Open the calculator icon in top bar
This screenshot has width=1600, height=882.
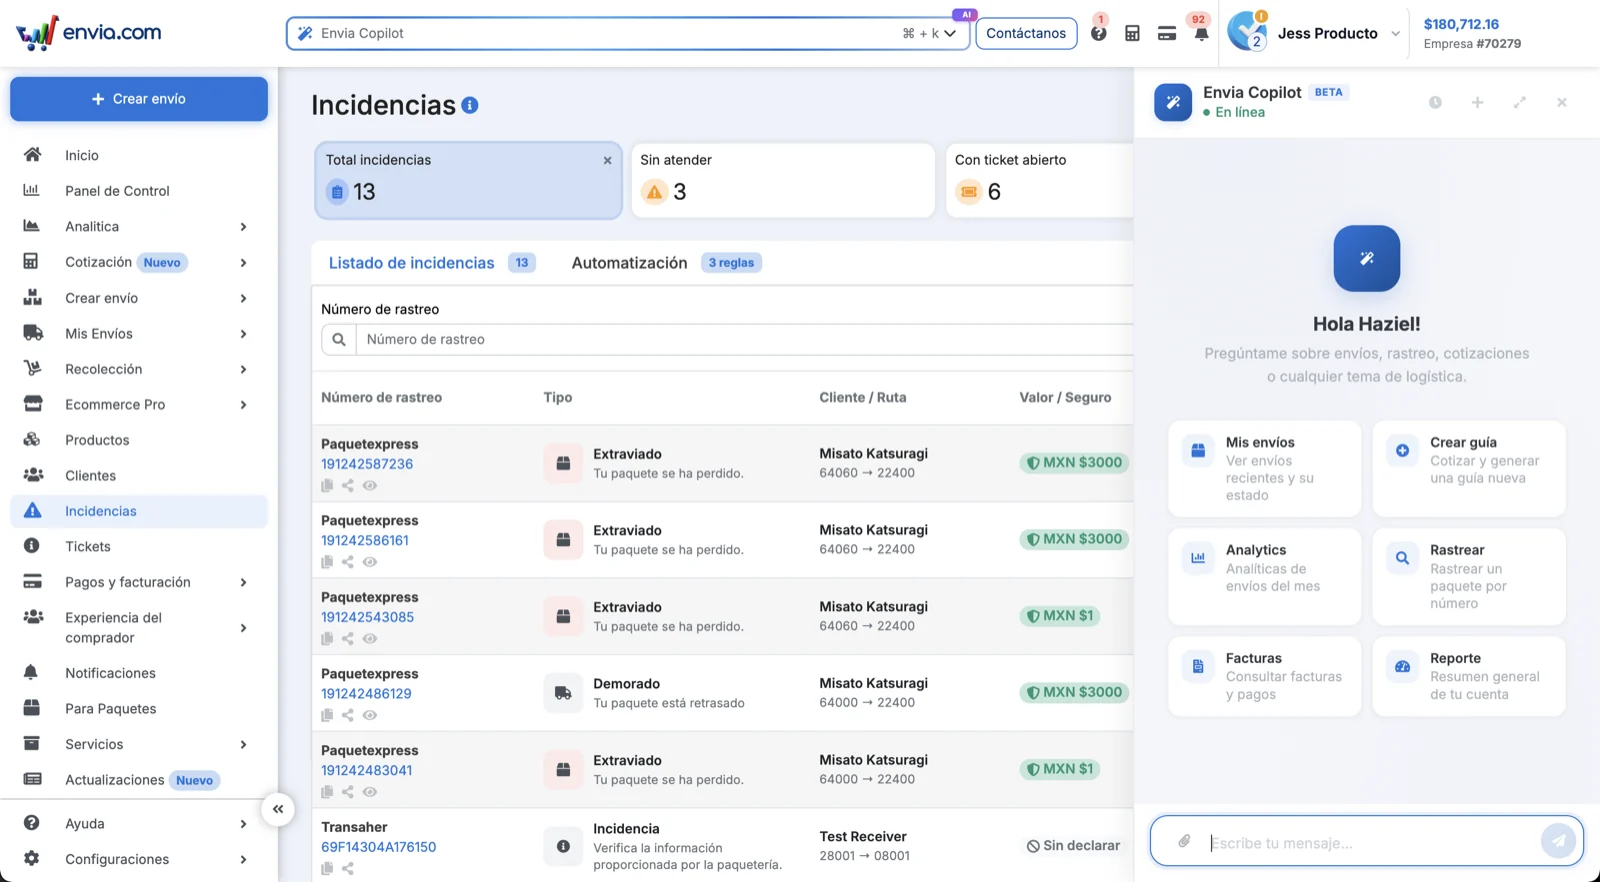pyautogui.click(x=1132, y=33)
